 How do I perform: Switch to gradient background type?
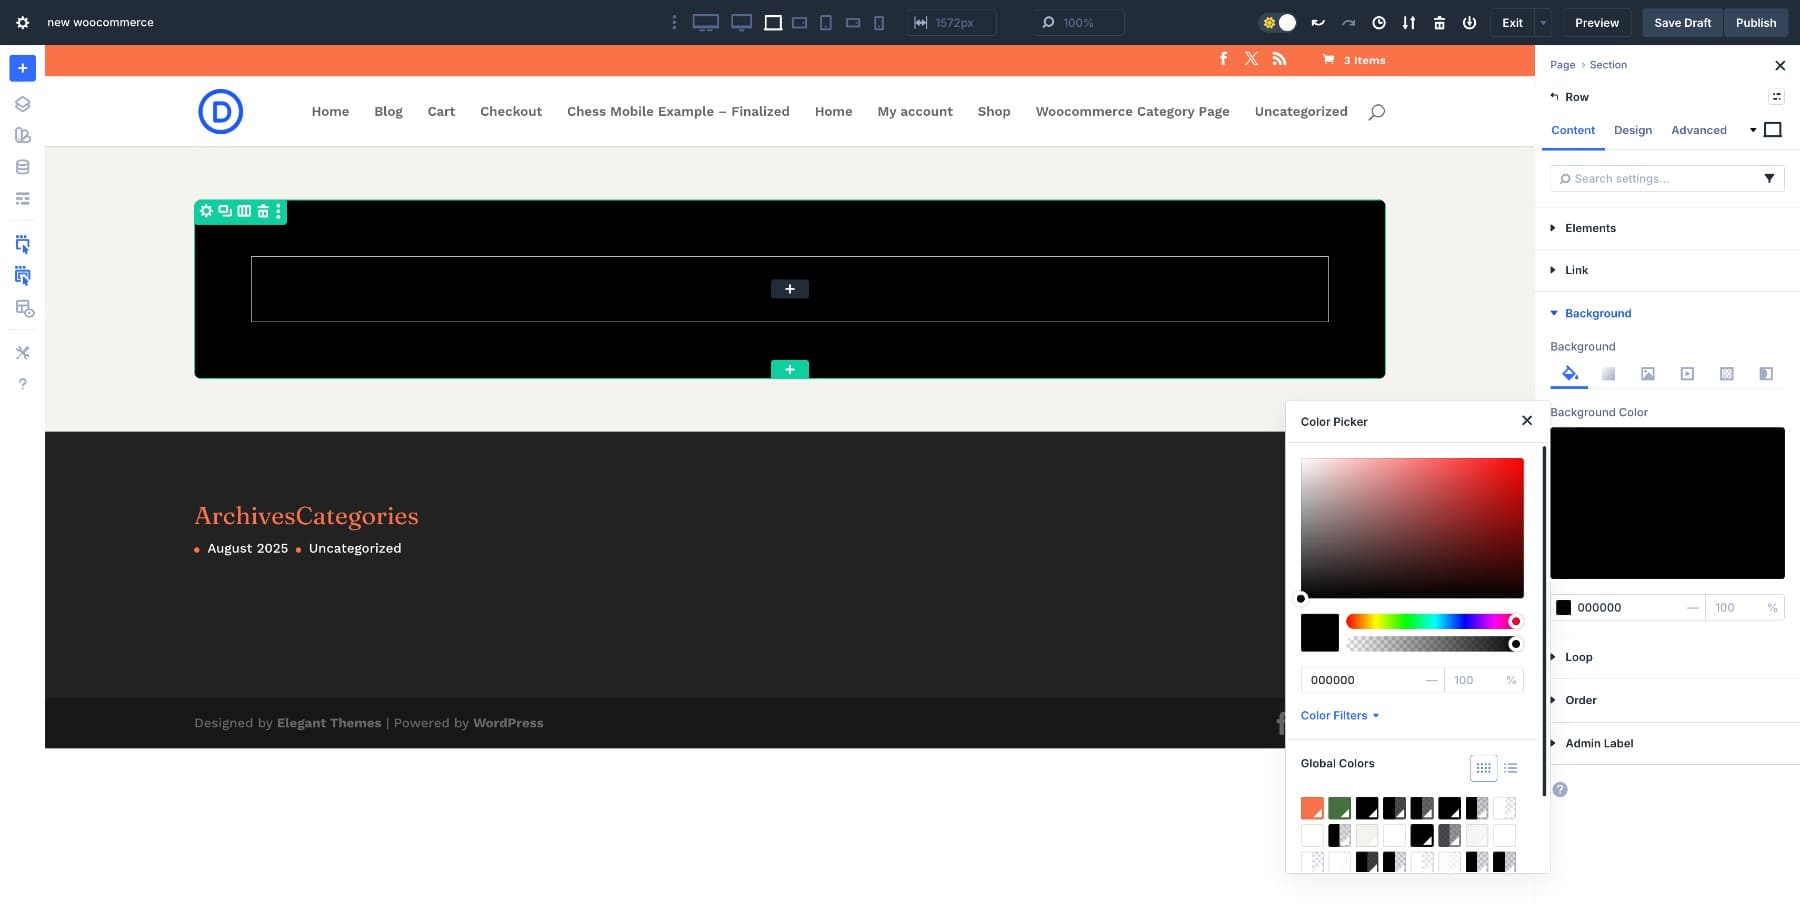tap(1609, 373)
